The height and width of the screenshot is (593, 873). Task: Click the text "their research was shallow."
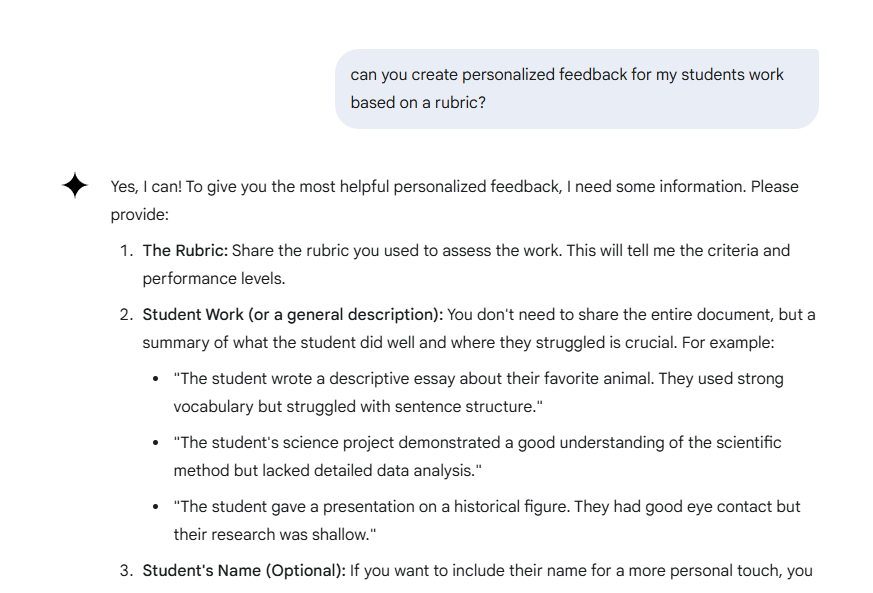pos(275,535)
